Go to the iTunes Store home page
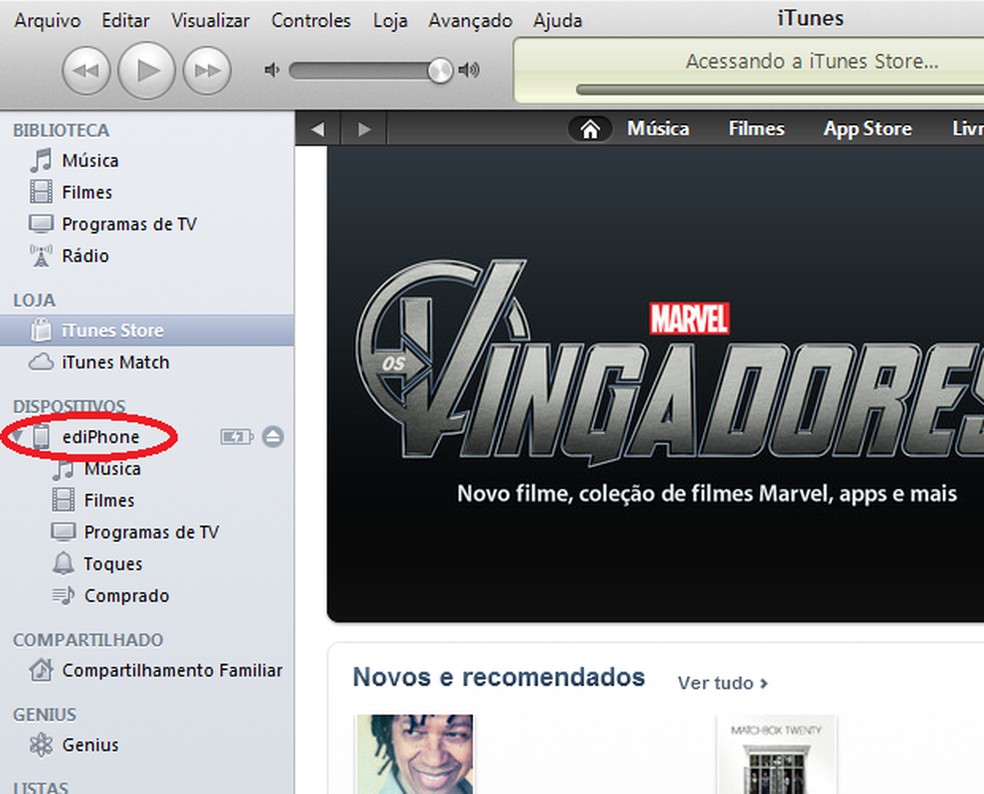984x794 pixels. pyautogui.click(x=590, y=129)
